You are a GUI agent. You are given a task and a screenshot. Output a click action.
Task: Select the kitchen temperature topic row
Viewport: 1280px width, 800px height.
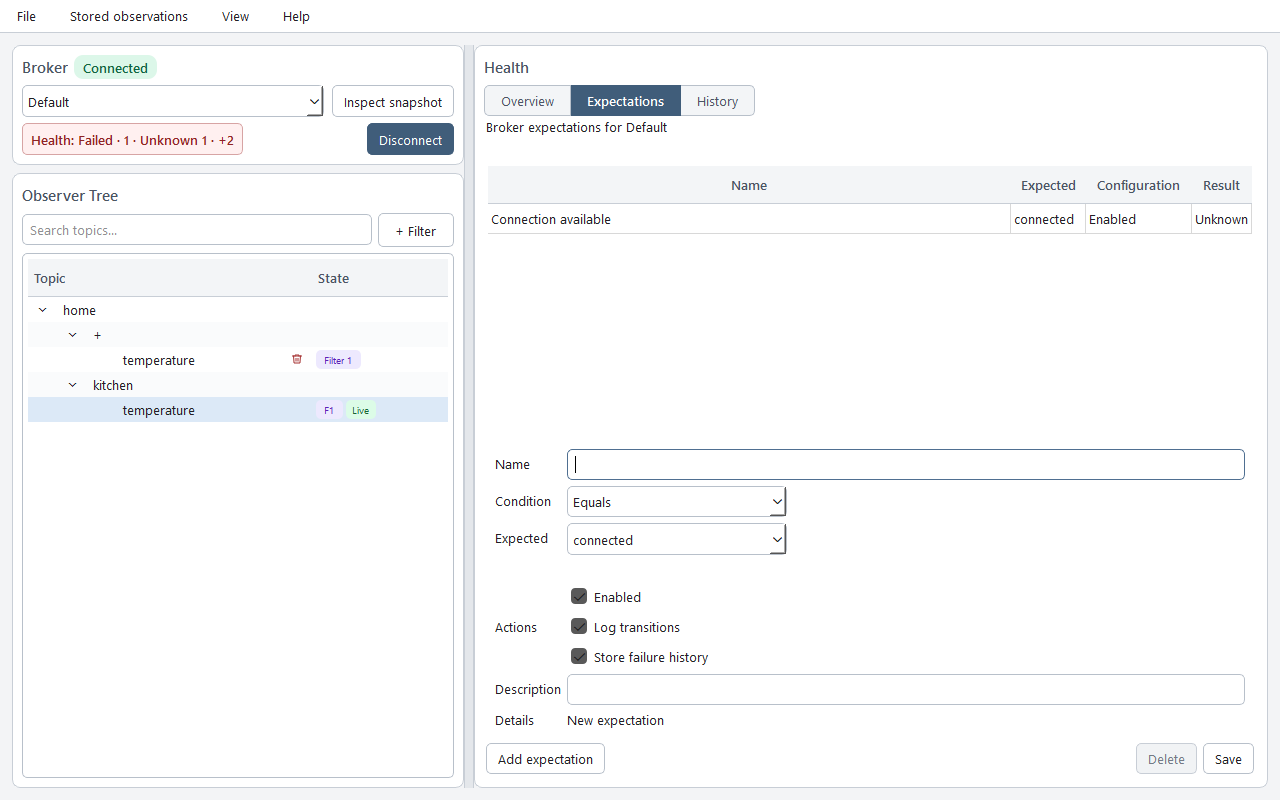tap(238, 410)
